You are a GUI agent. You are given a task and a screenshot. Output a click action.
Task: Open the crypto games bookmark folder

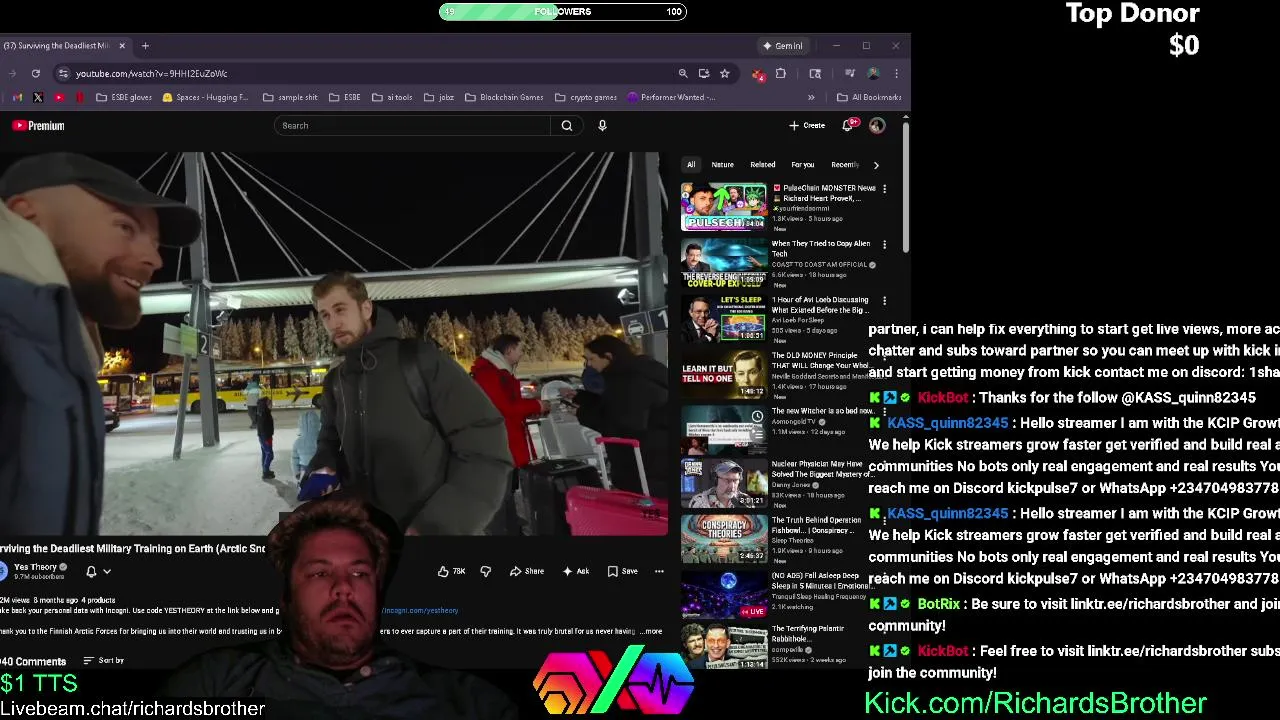point(586,97)
